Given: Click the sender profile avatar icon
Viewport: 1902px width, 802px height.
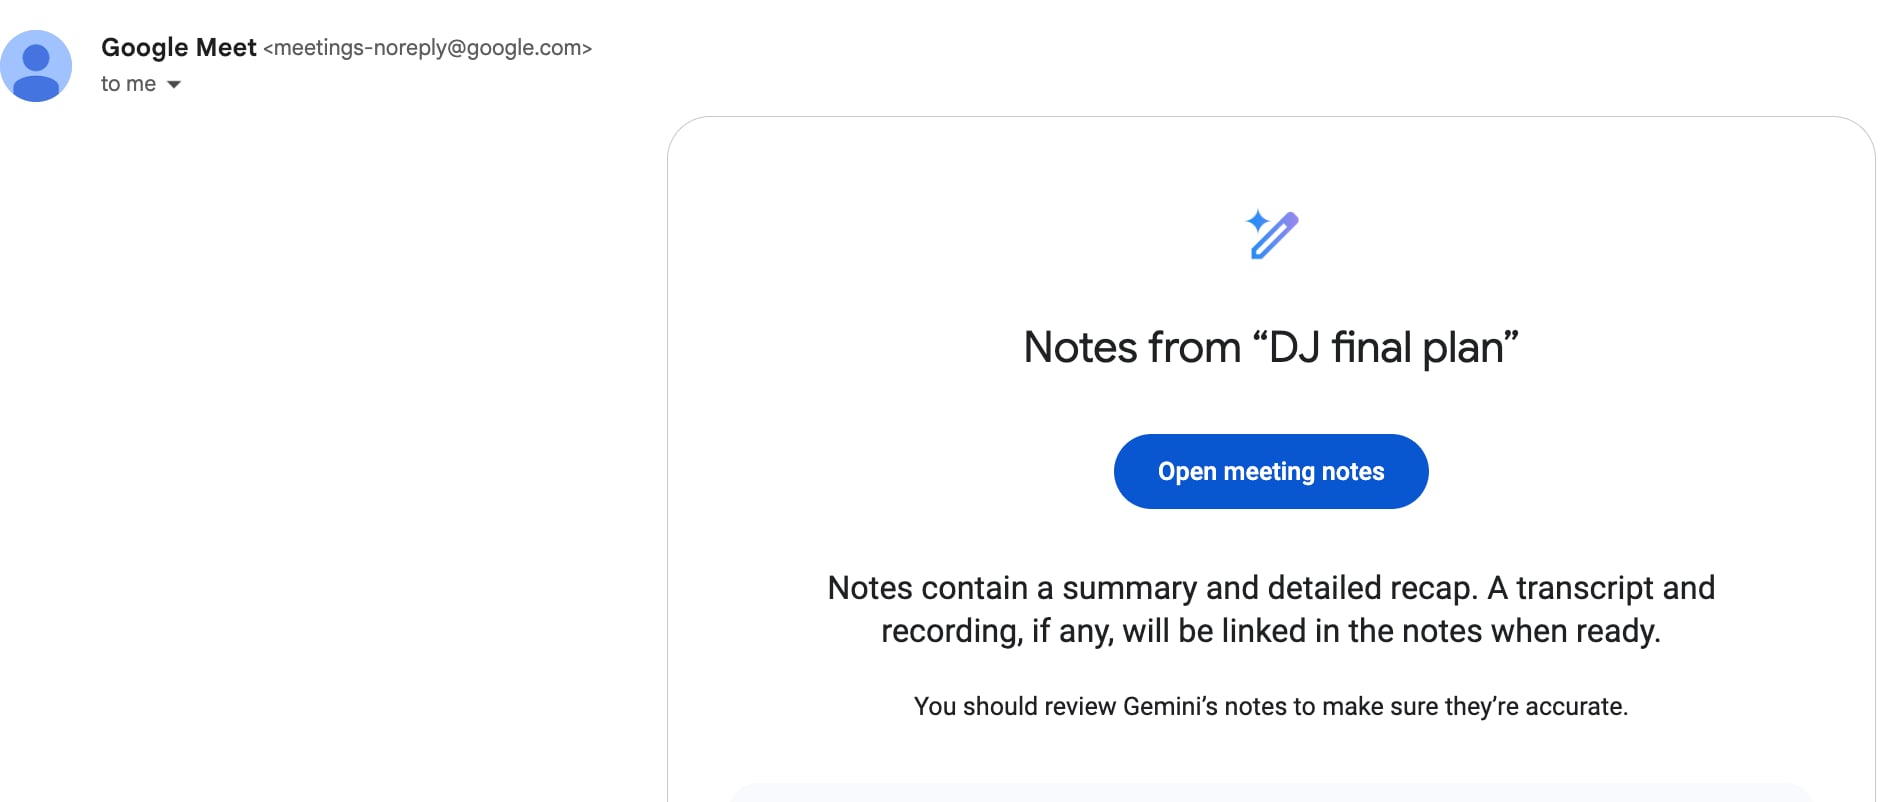Looking at the screenshot, I should 36,66.
